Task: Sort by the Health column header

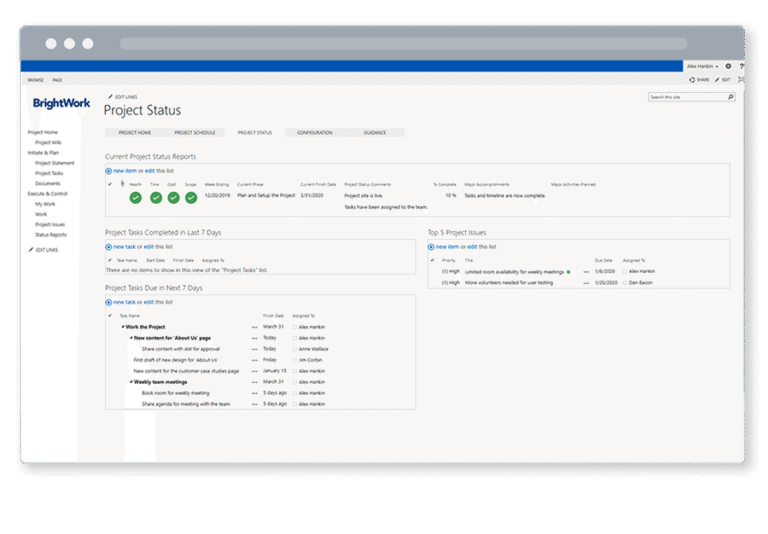Action: point(136,185)
